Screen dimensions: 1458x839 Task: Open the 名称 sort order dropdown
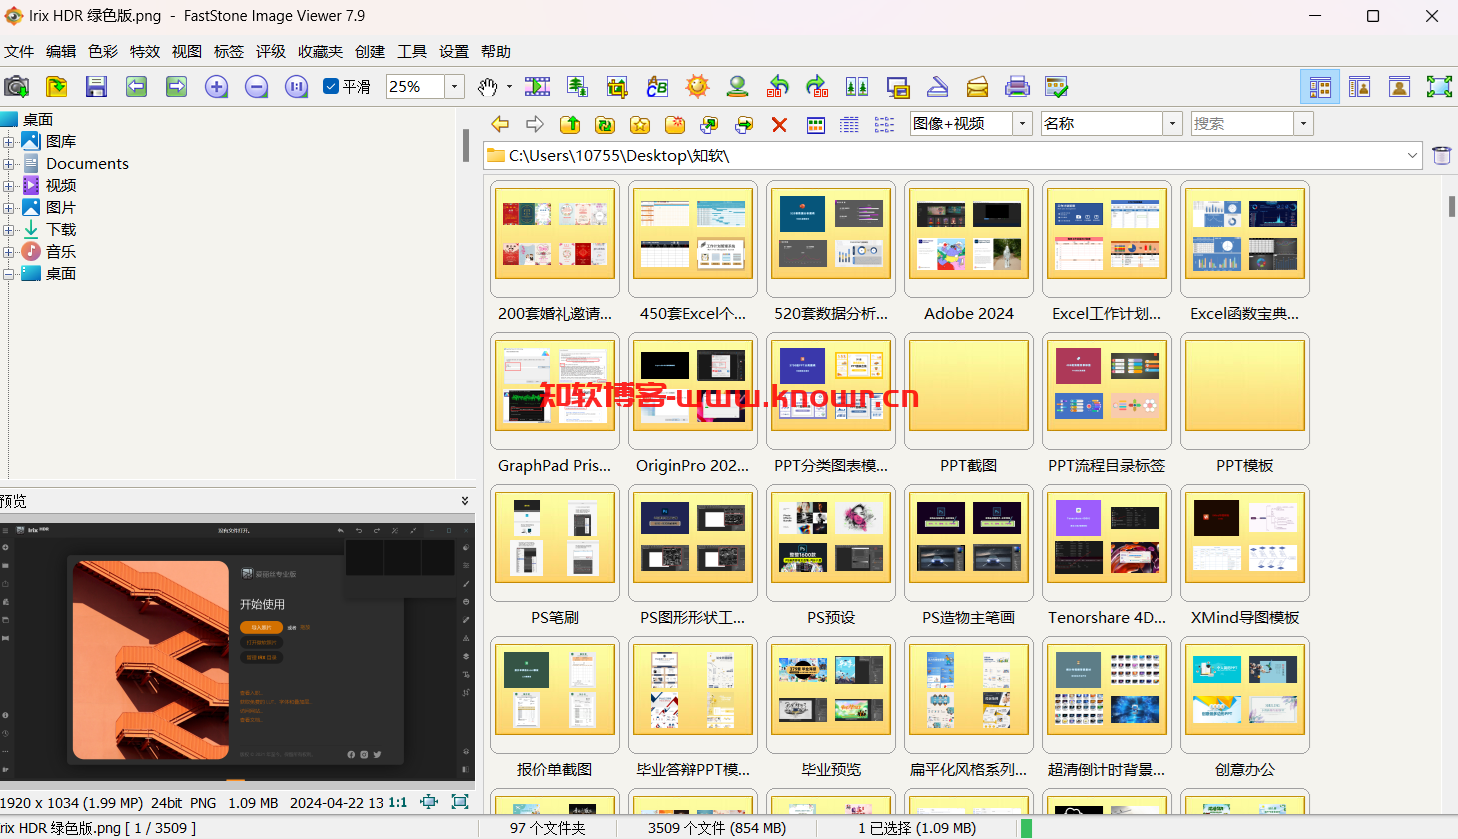click(1172, 123)
